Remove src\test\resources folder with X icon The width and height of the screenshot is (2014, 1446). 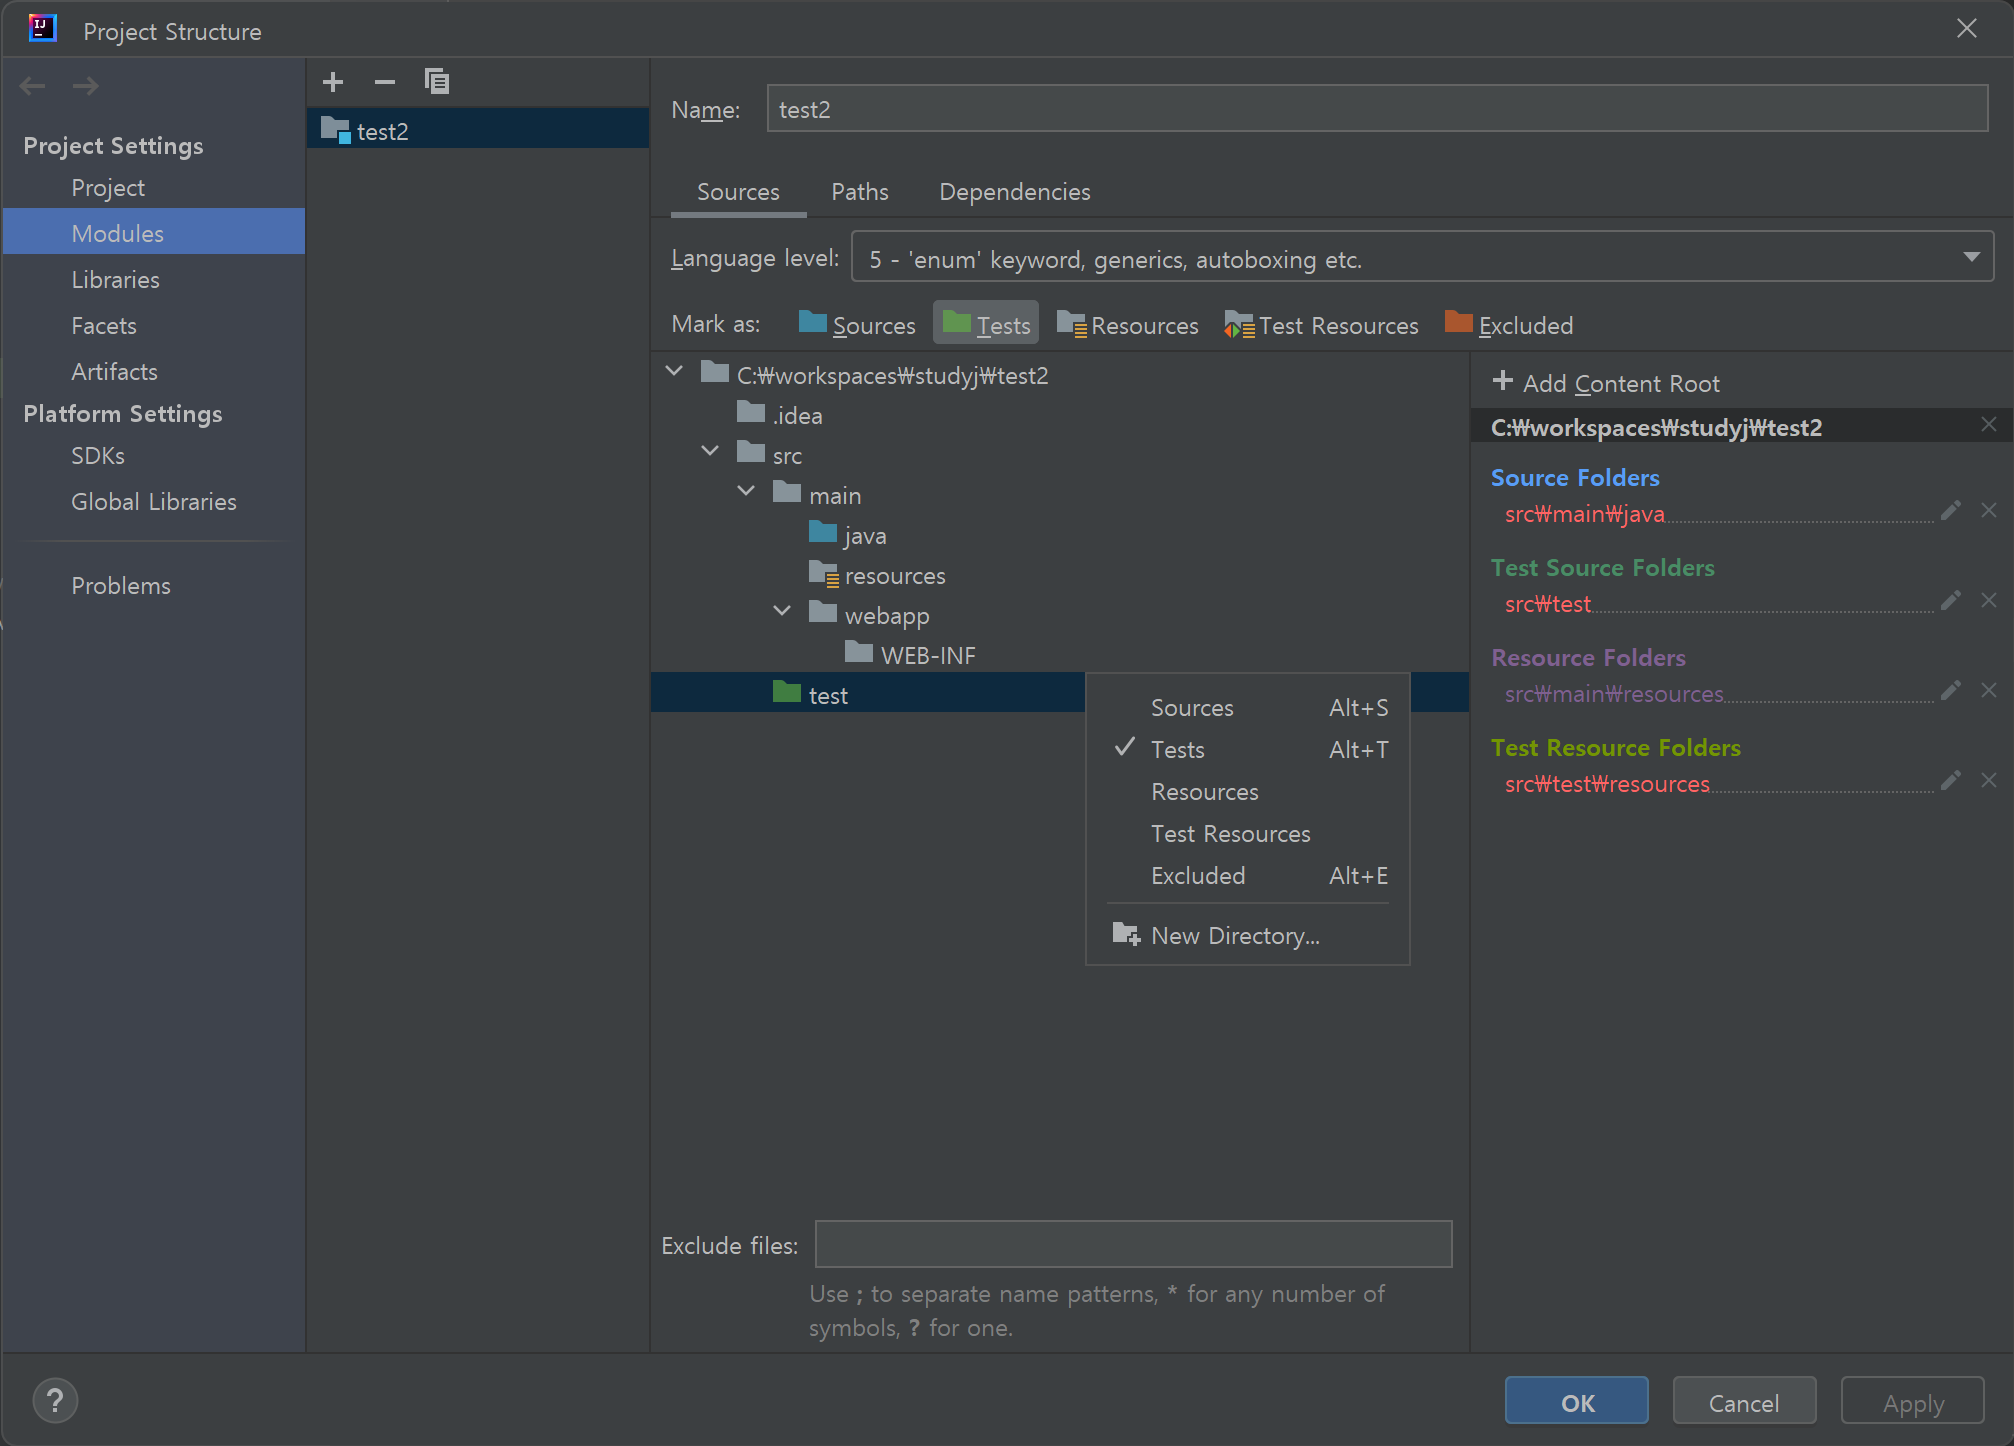(1989, 780)
